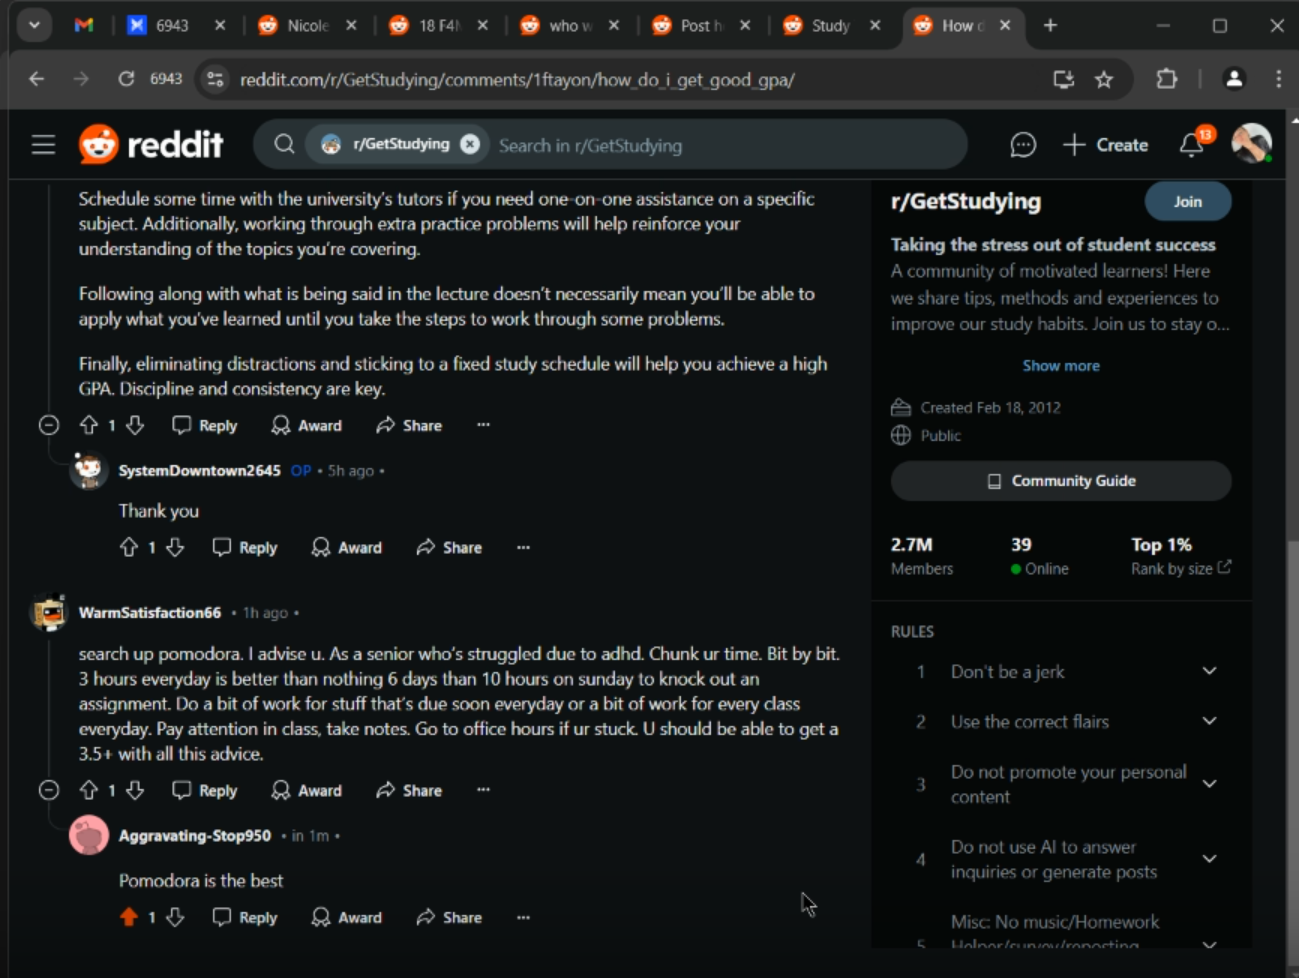Viewport: 1299px width, 978px height.
Task: Open notifications bell with unread badge
Action: pyautogui.click(x=1192, y=144)
